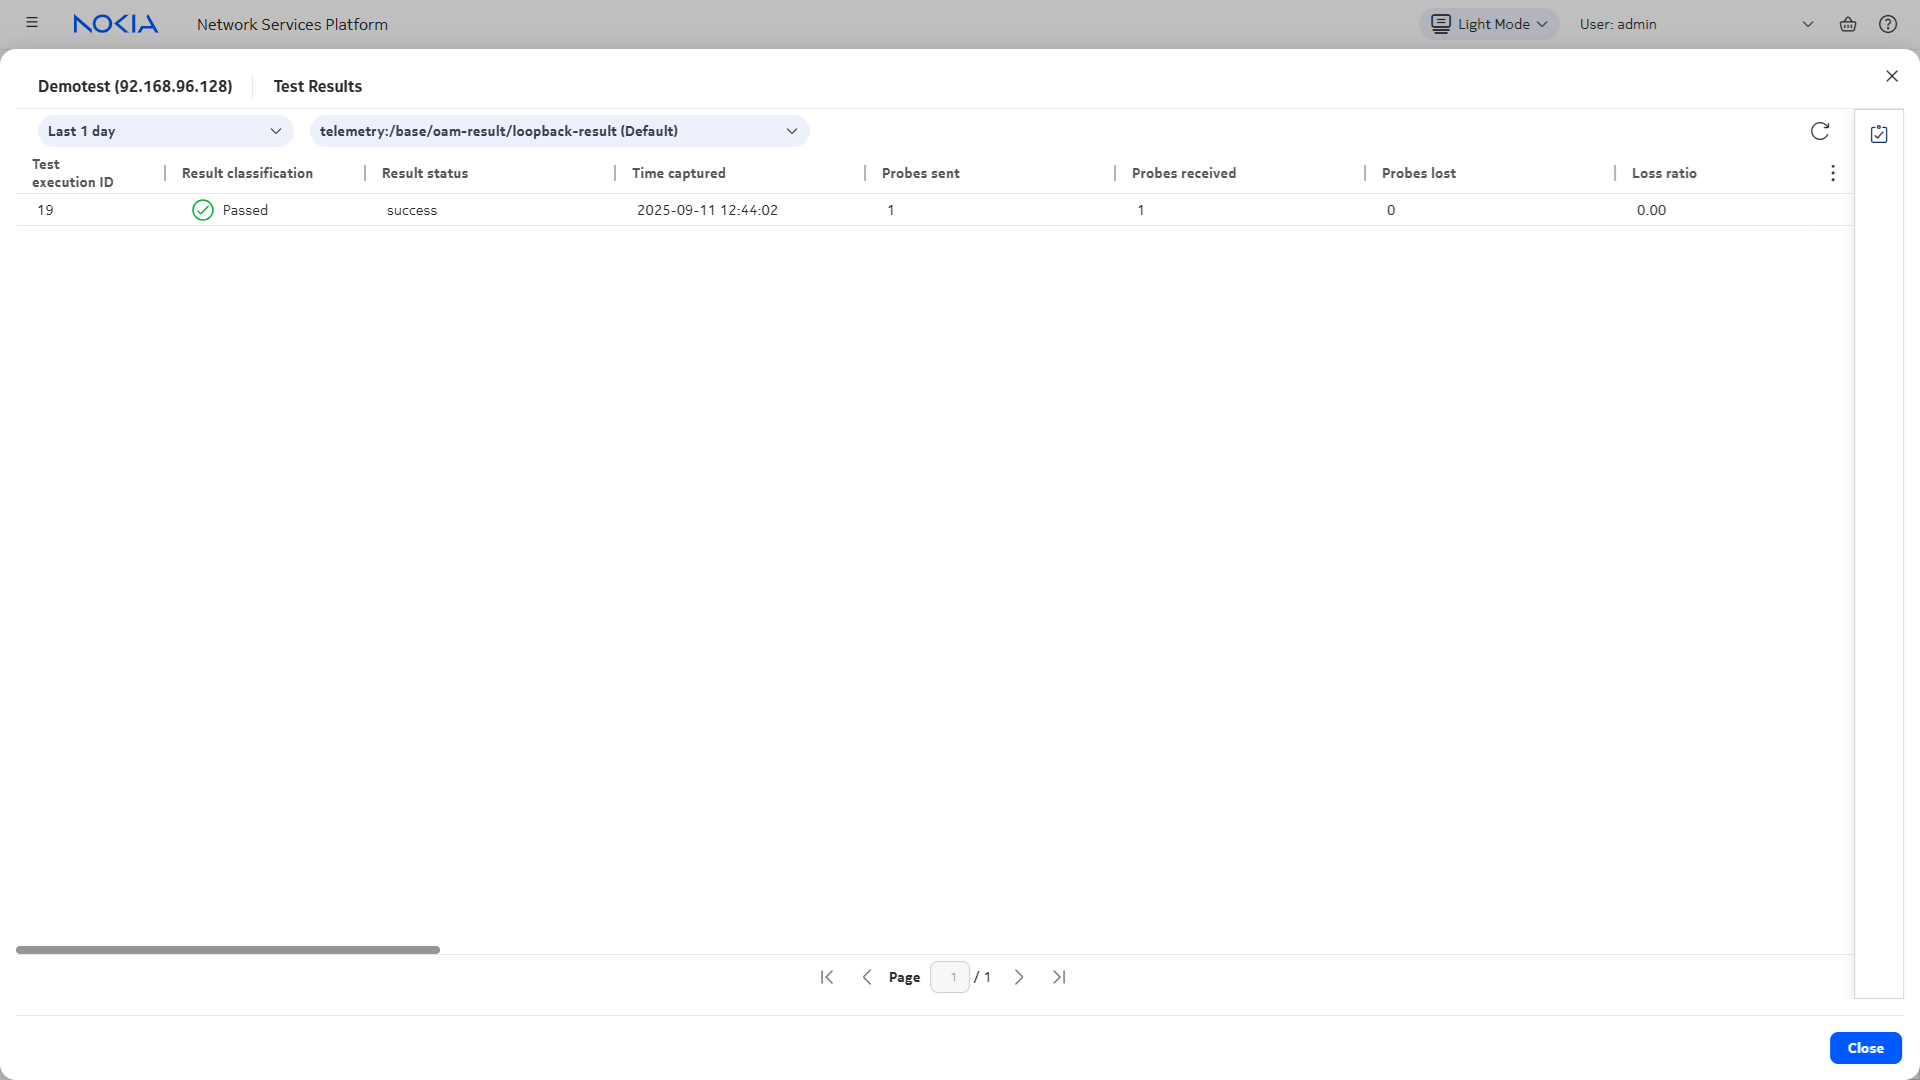The image size is (1920, 1080).
Task: Open the clipboard check side panel icon
Action: (x=1879, y=134)
